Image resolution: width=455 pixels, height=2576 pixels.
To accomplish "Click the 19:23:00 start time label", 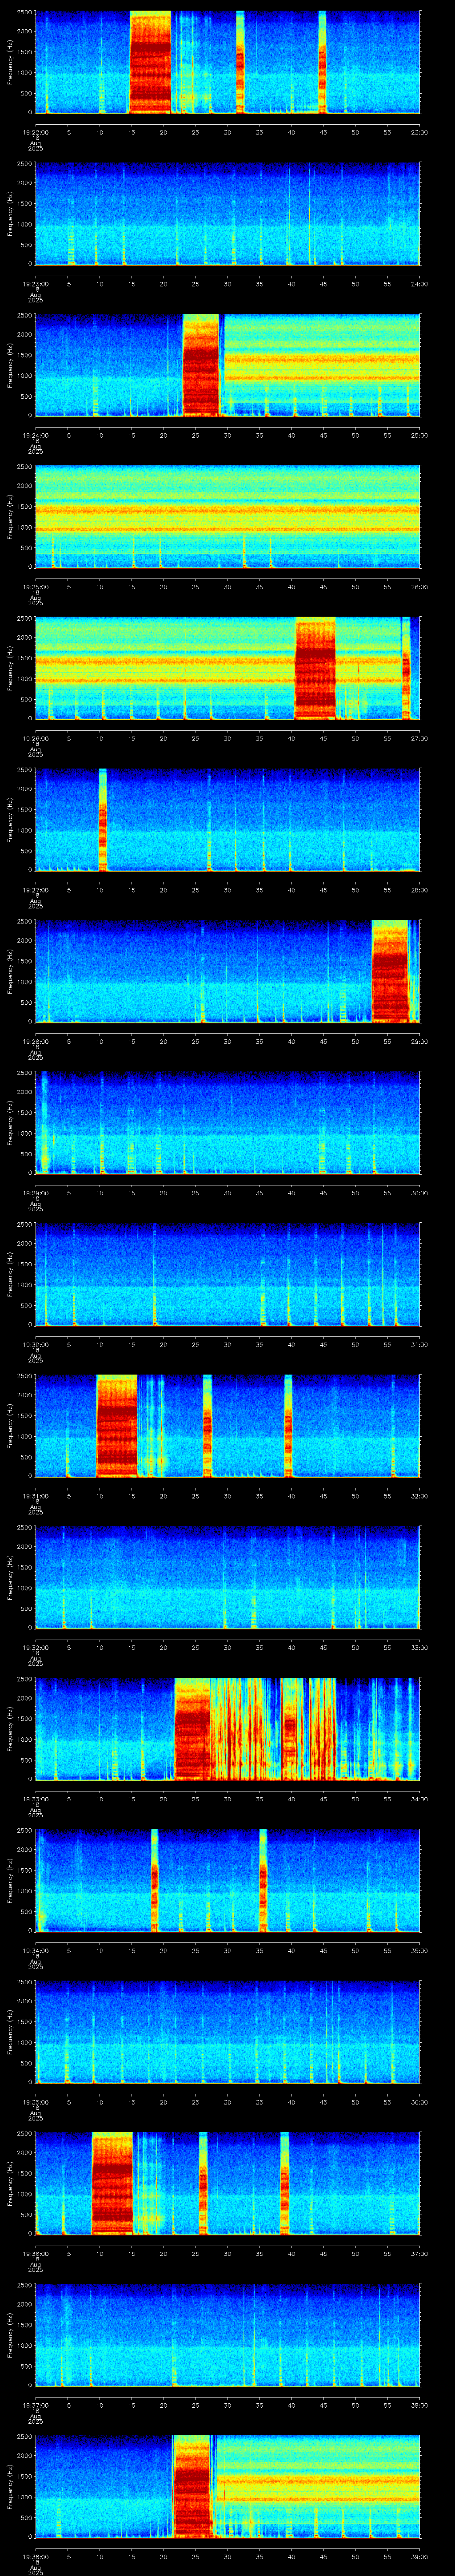I will pos(35,284).
